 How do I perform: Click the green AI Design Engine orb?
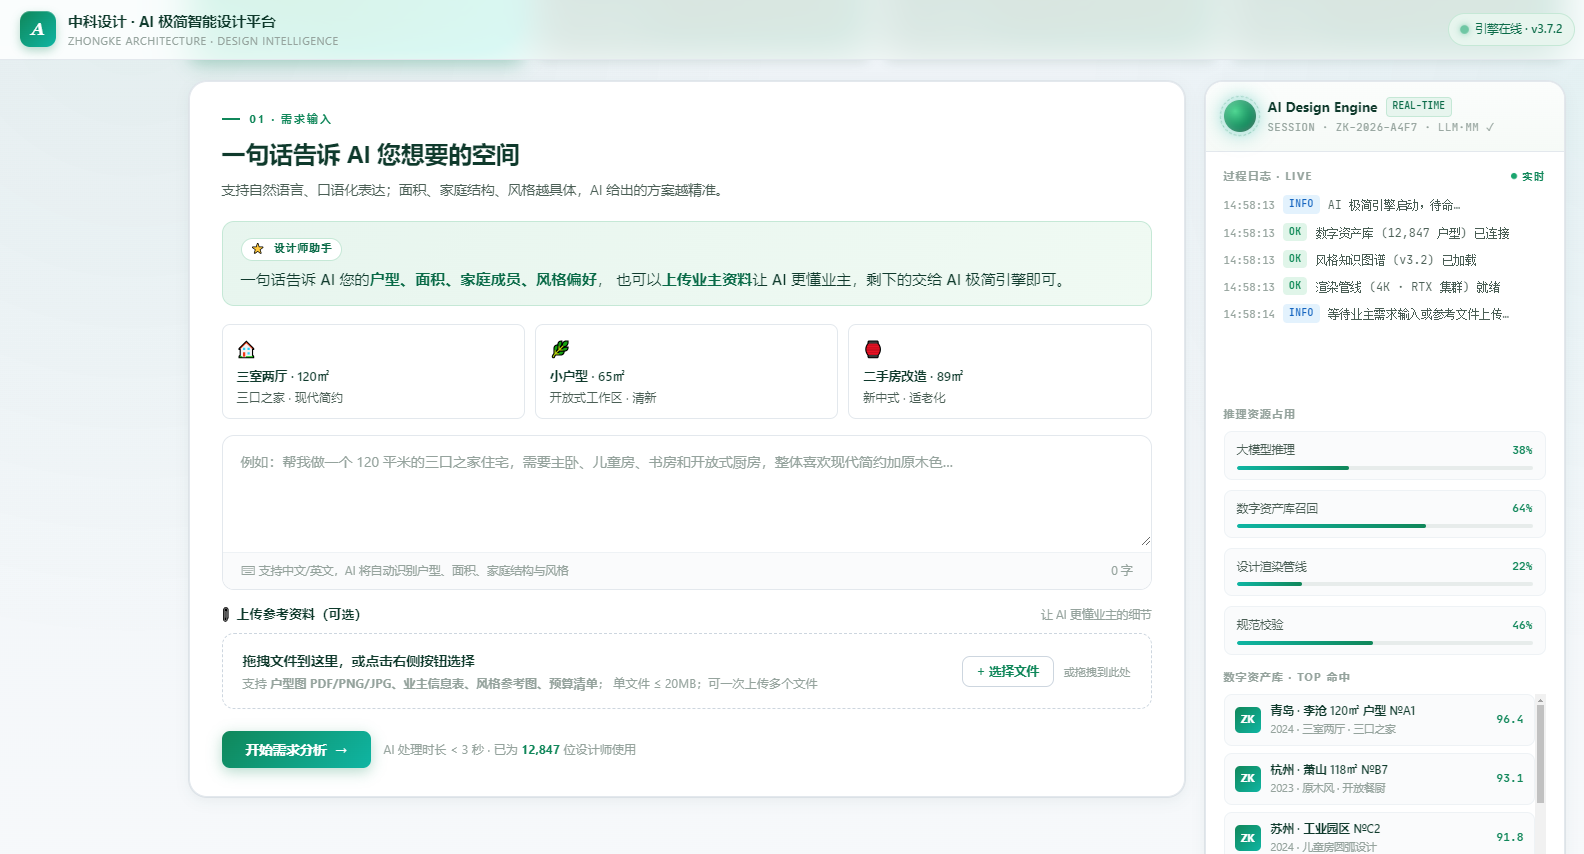(1240, 116)
